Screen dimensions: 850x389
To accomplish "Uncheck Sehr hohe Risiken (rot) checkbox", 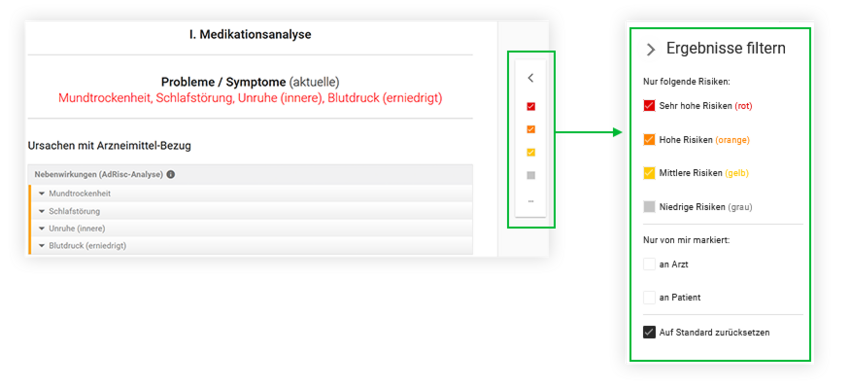I will point(649,106).
